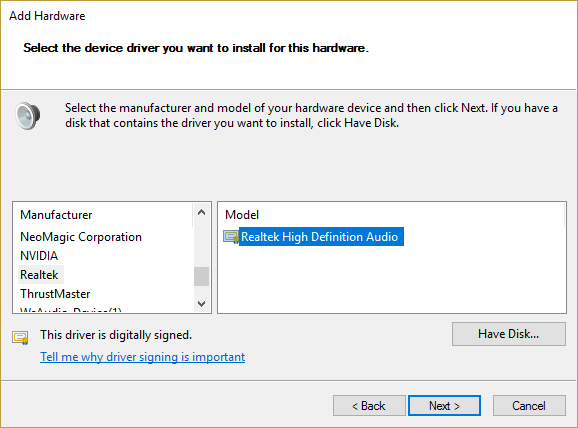578x428 pixels.
Task: Click the manufacturer list scrollbar thumb
Action: 201,276
